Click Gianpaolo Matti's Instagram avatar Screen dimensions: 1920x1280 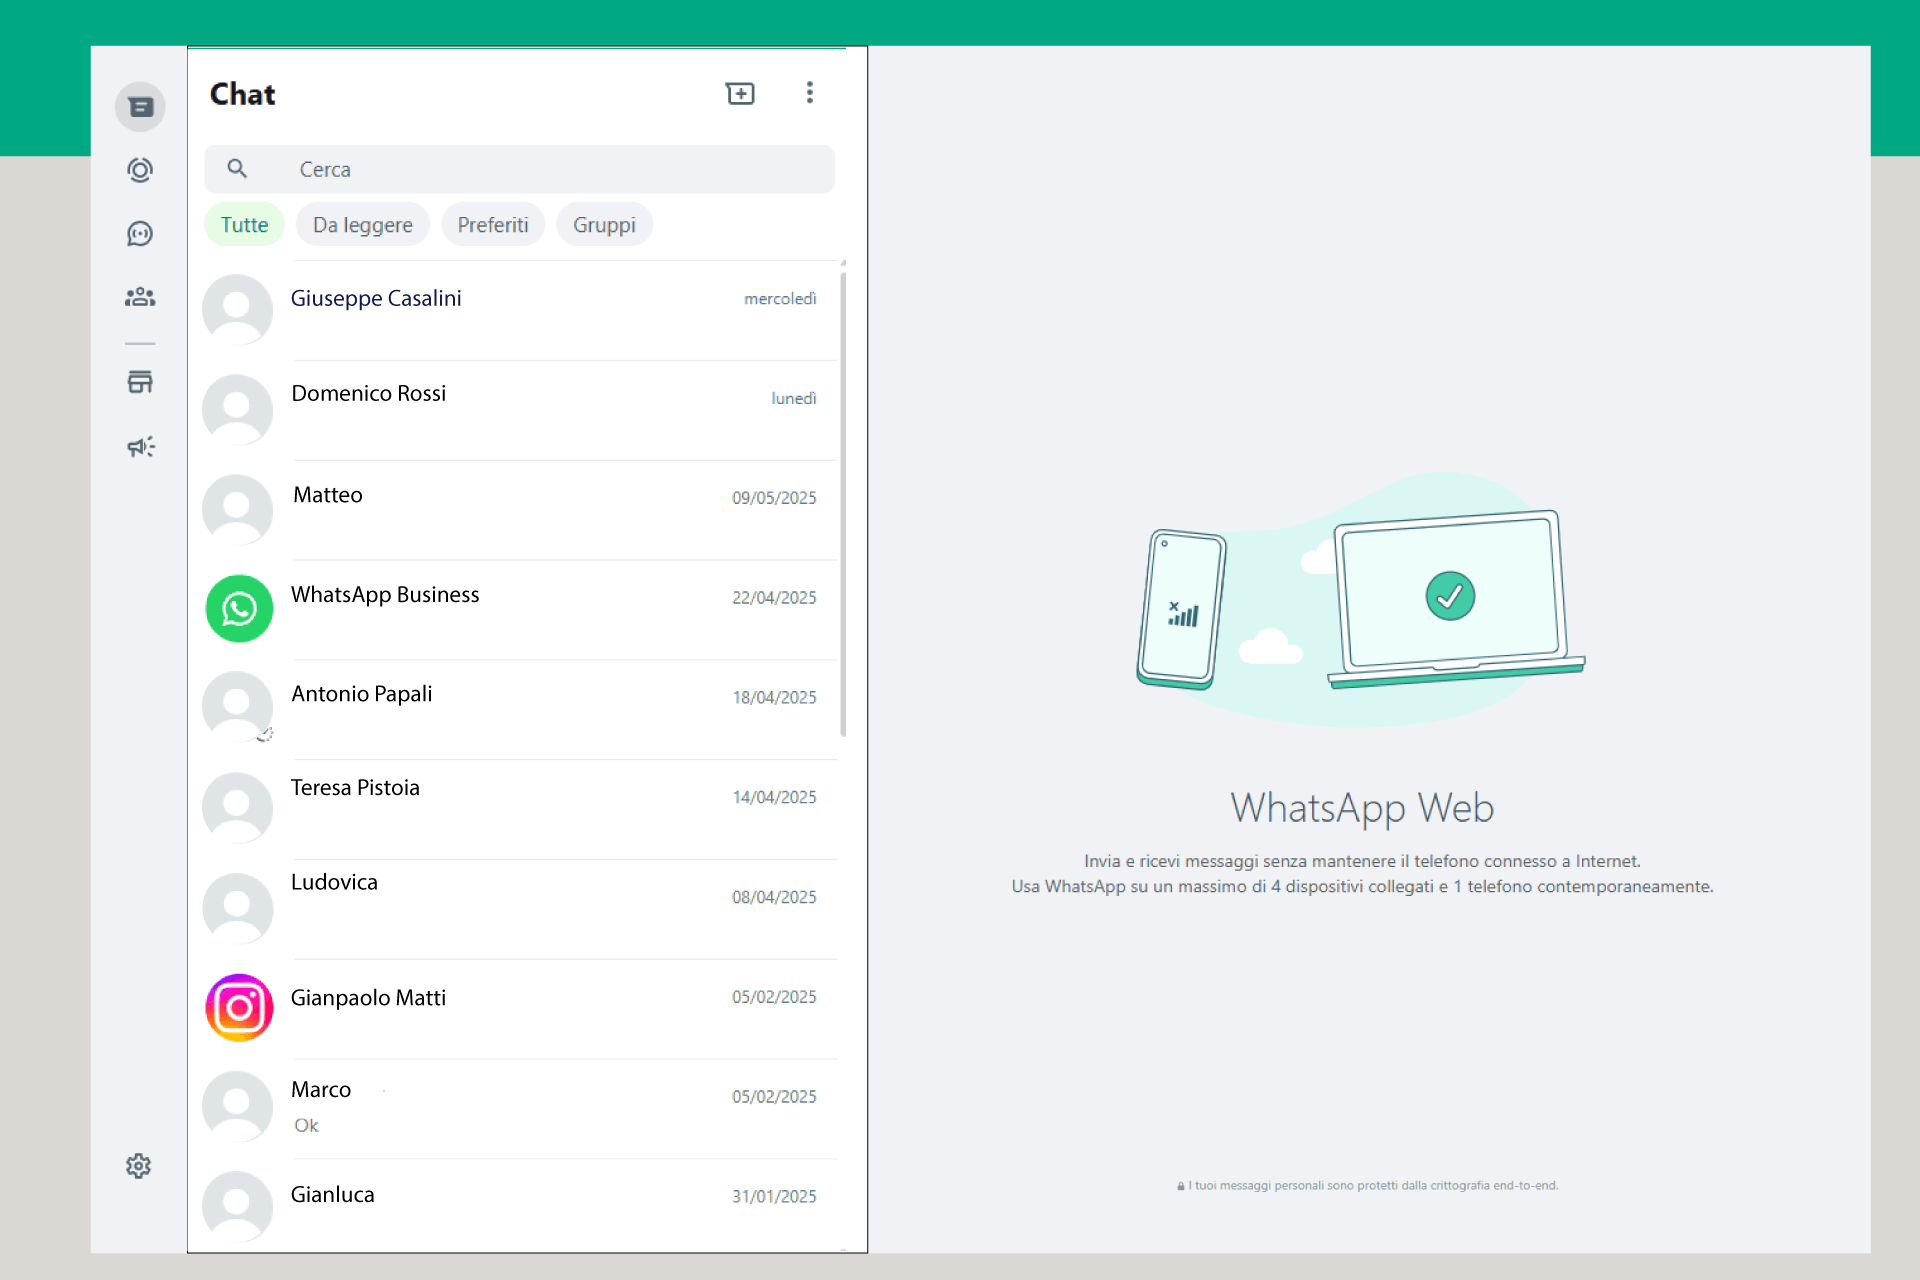point(239,1008)
